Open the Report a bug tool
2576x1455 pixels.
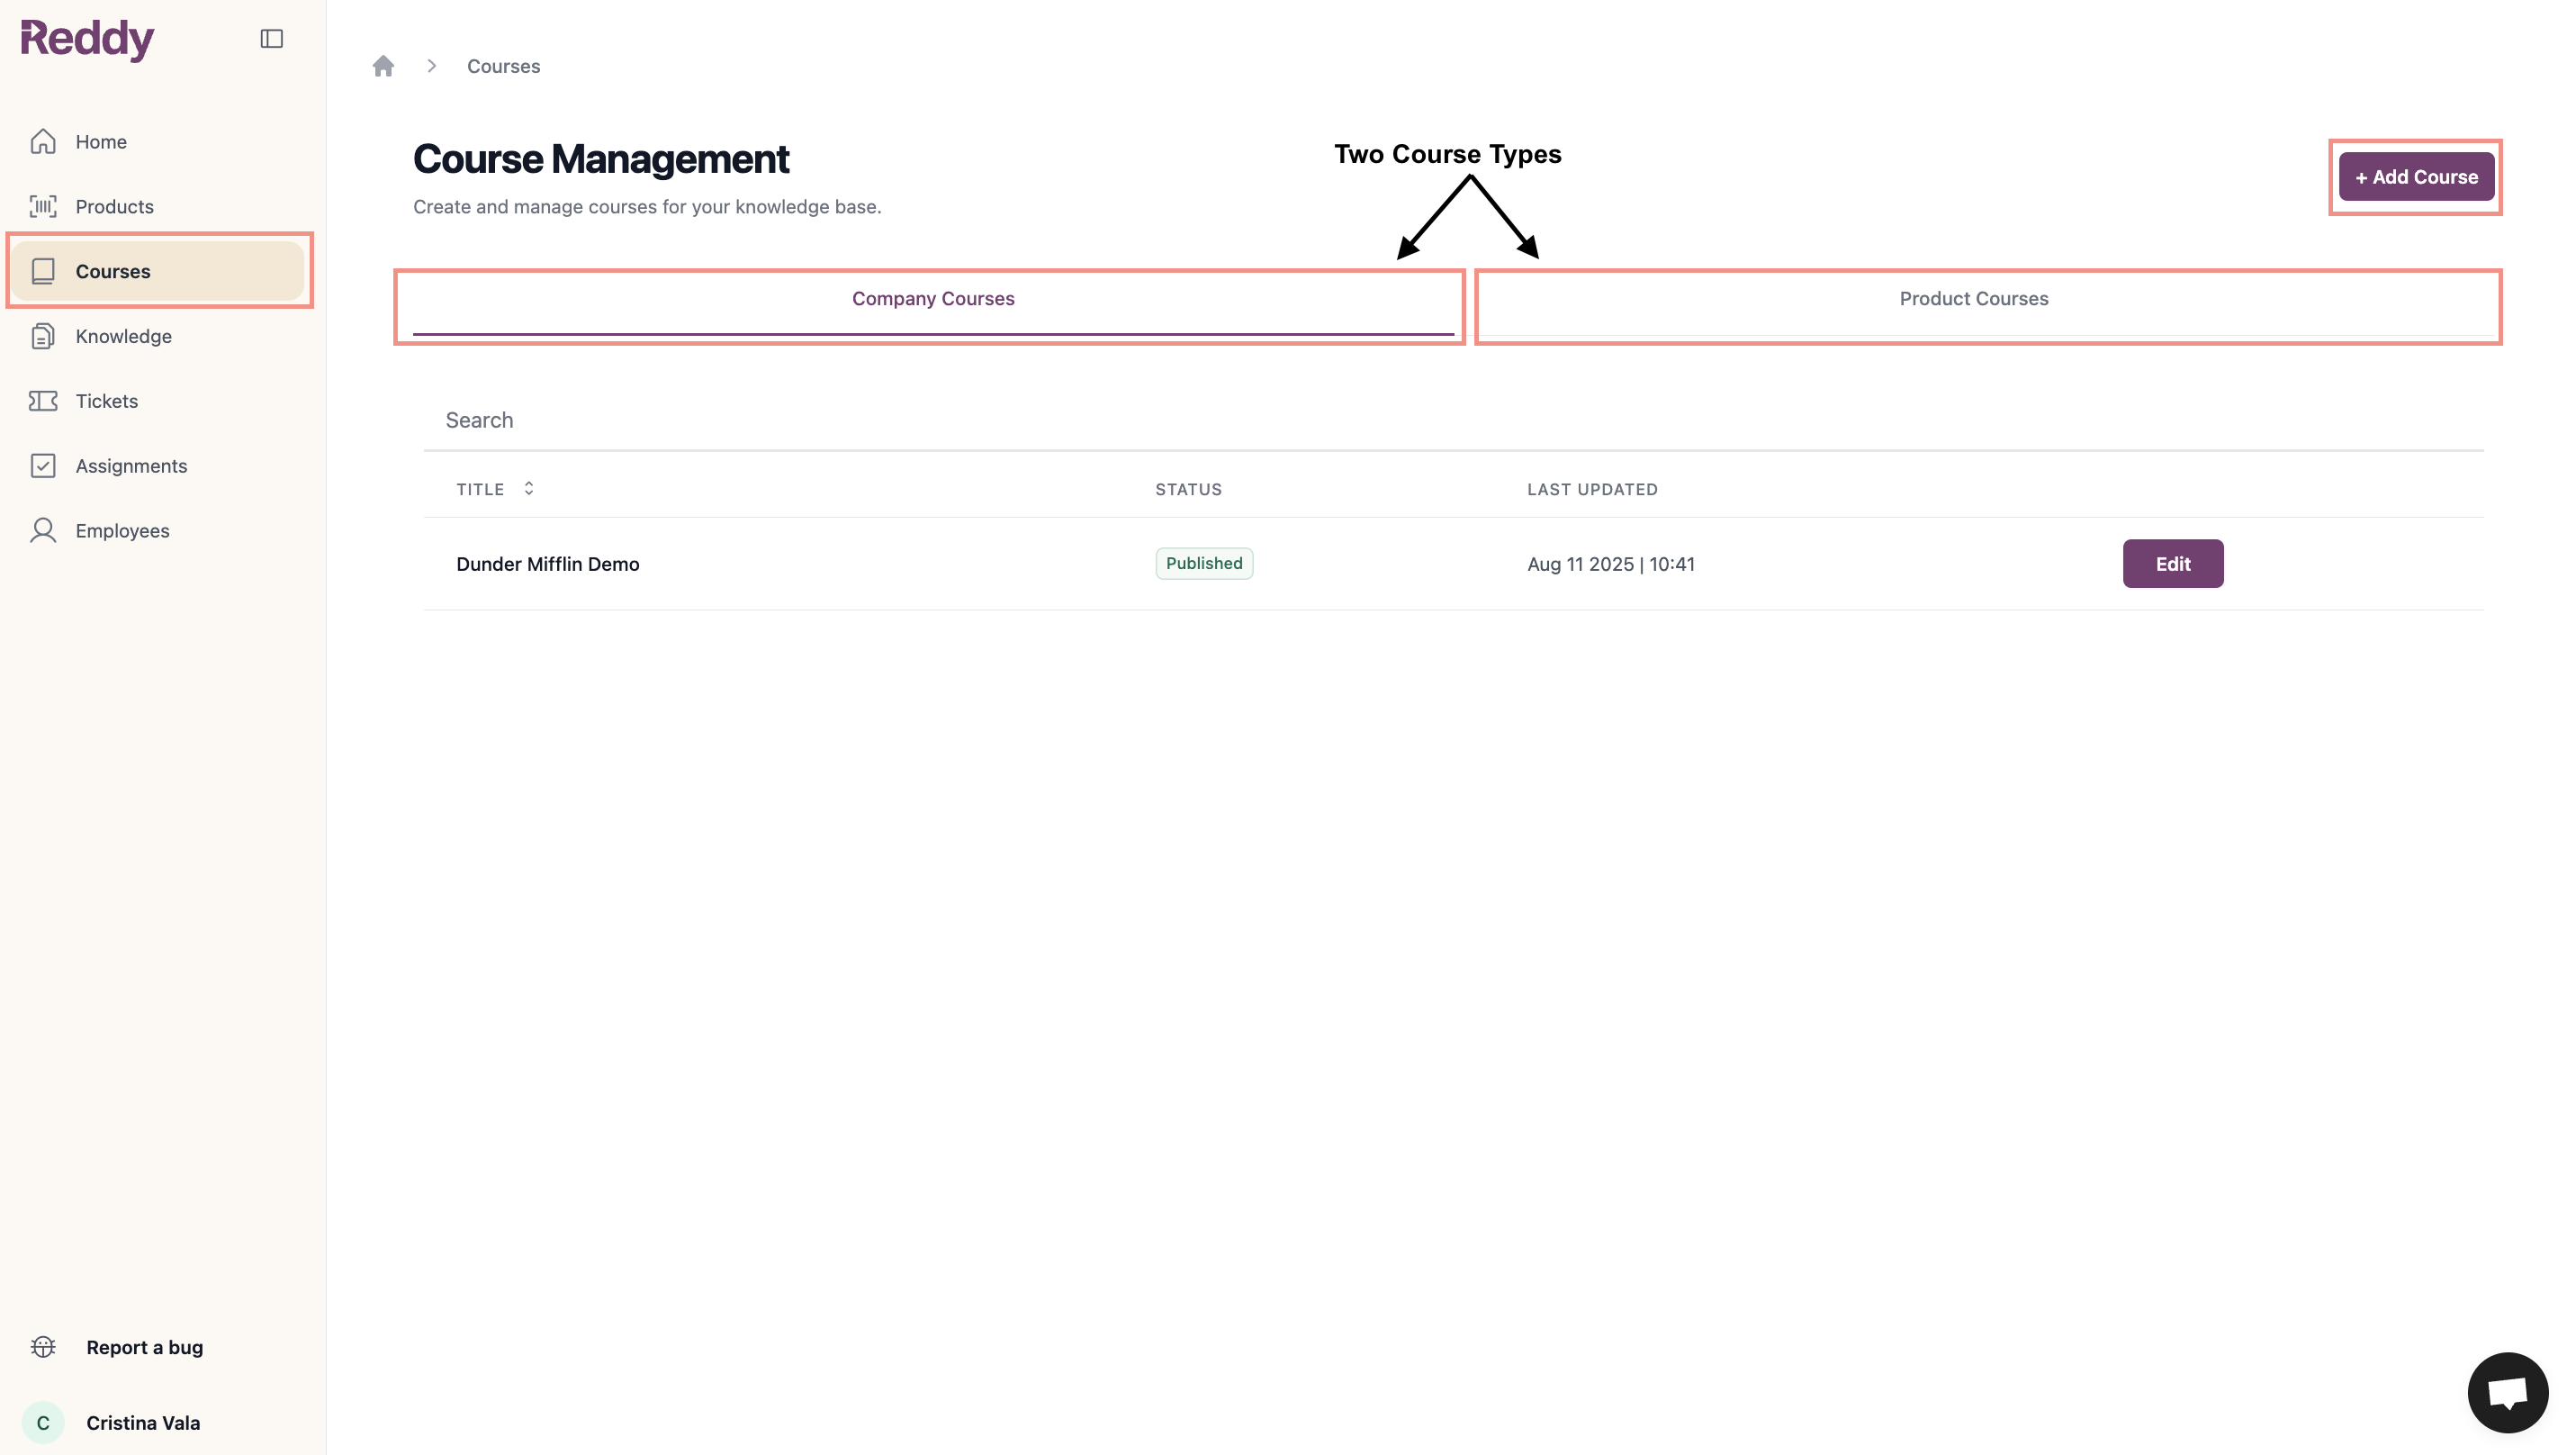(x=144, y=1346)
